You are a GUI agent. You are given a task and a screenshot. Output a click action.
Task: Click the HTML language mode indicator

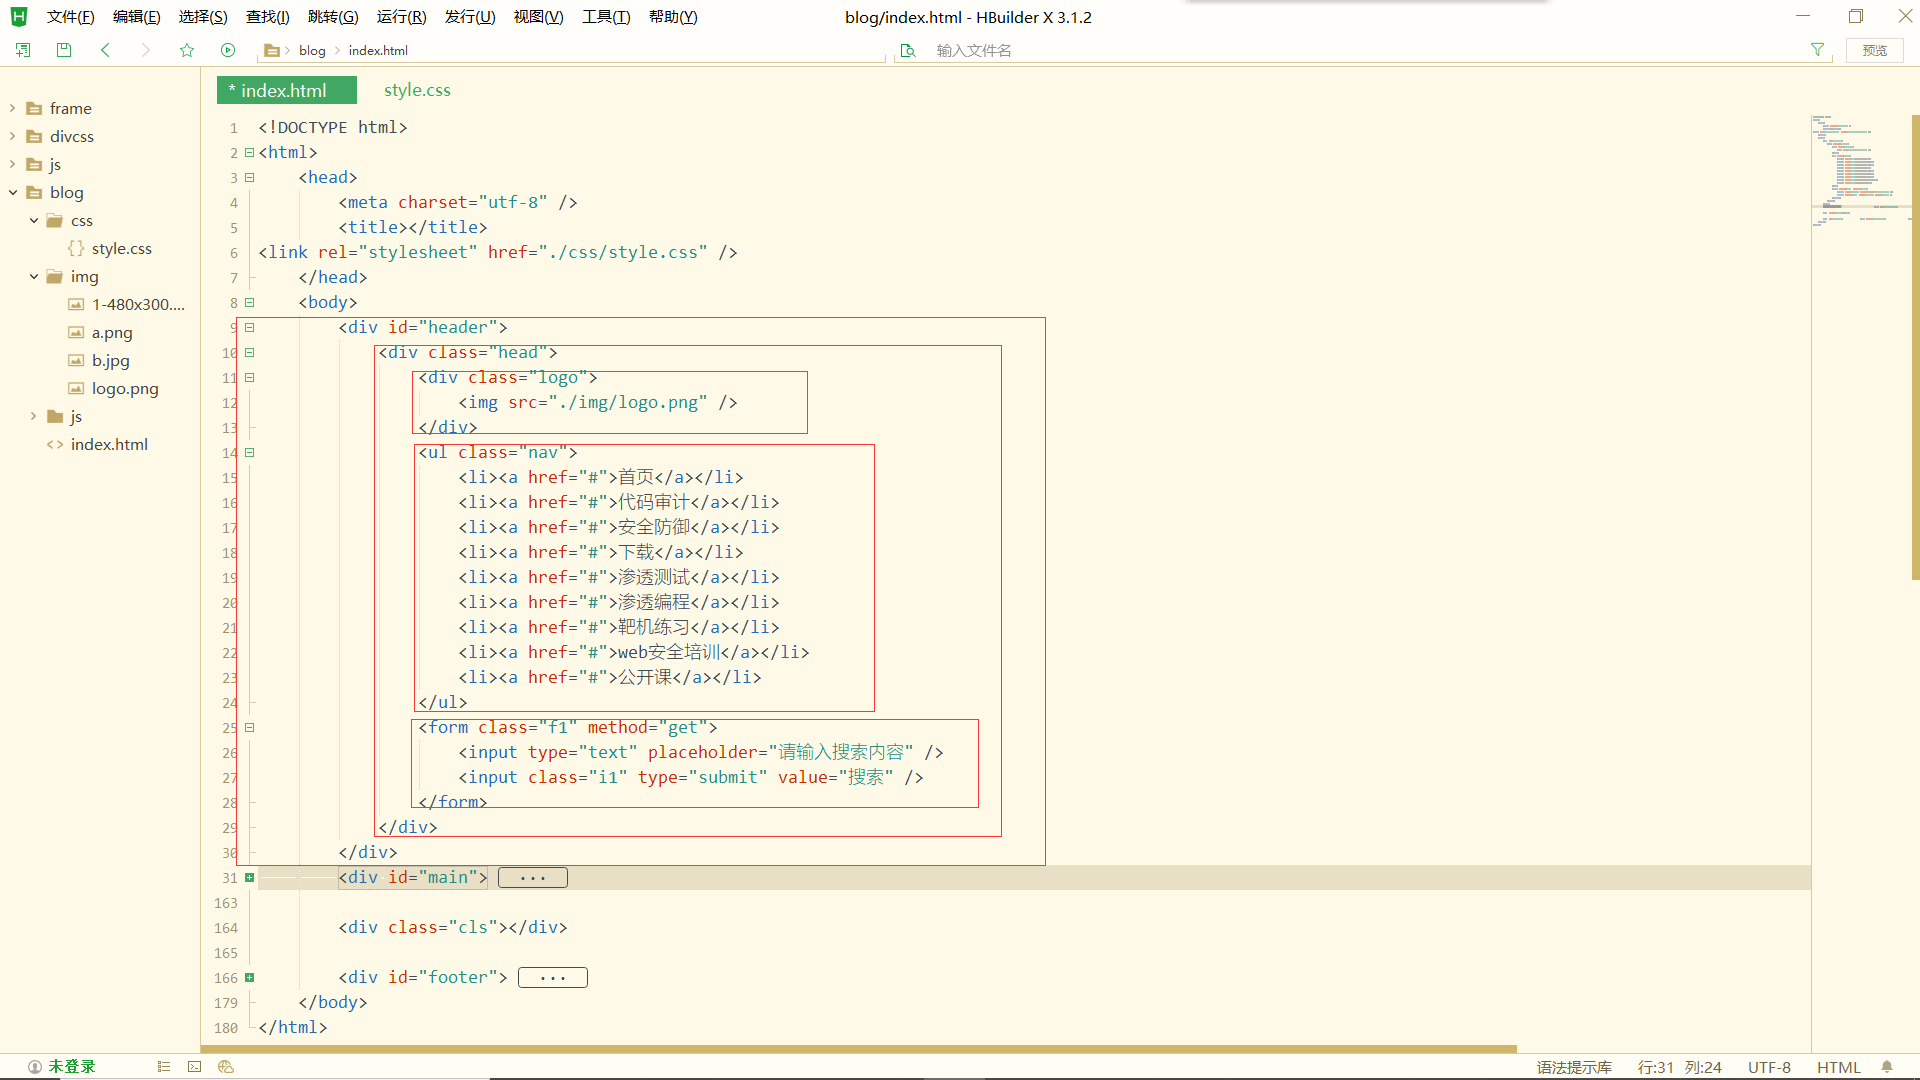coord(1838,1067)
